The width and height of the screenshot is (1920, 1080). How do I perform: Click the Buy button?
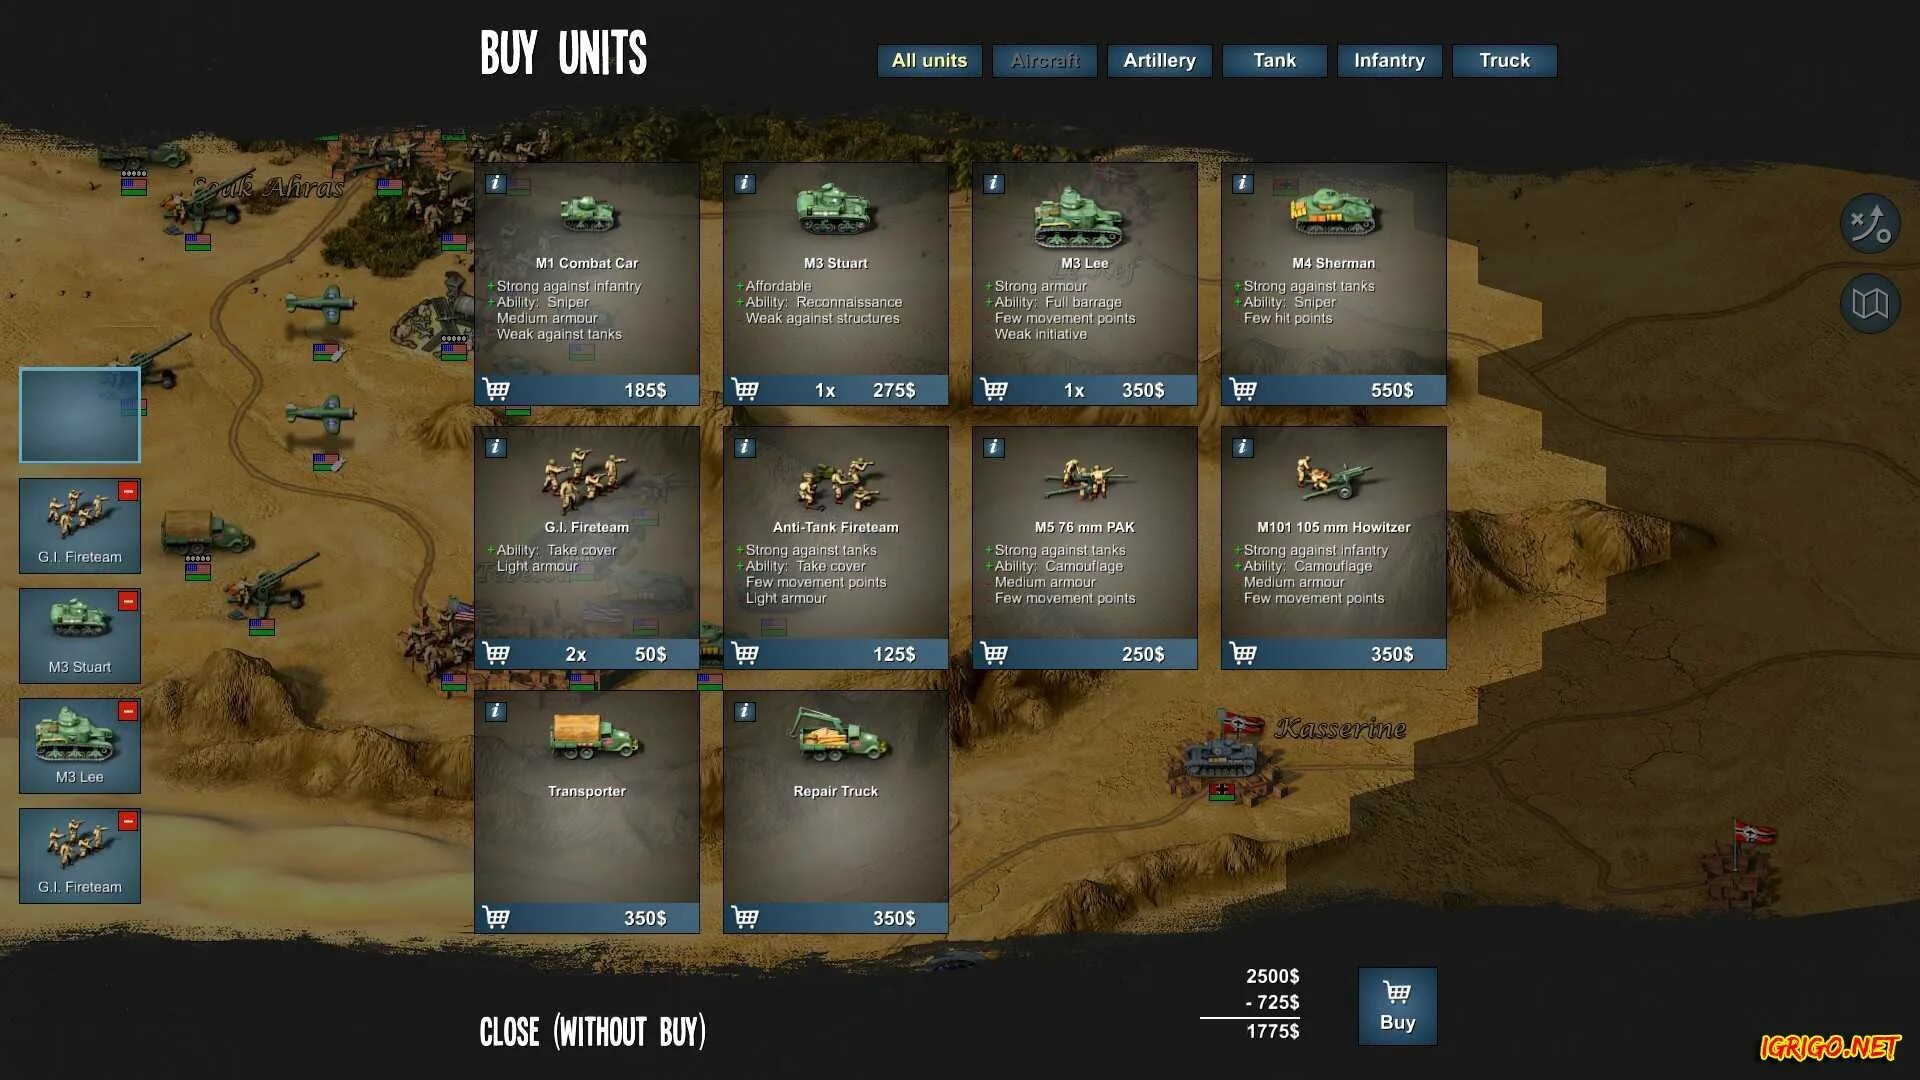point(1397,1006)
